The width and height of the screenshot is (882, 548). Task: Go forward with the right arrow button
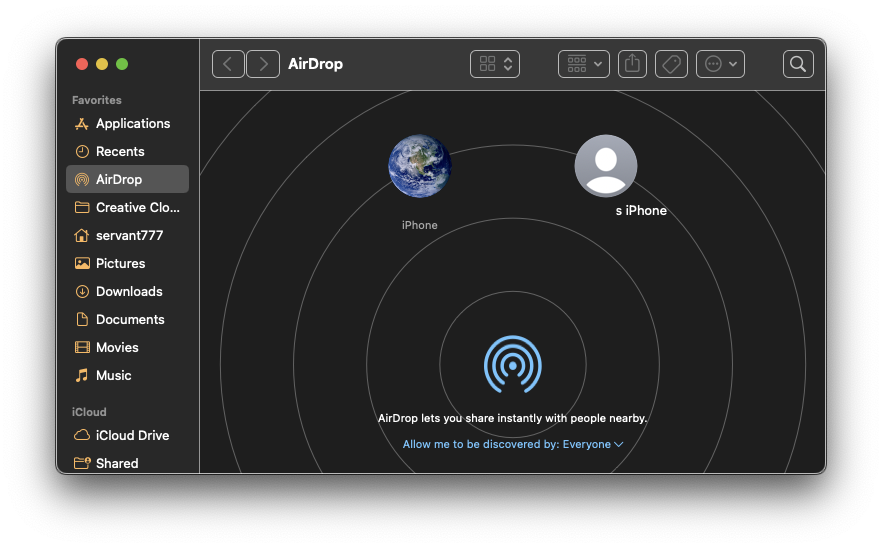(263, 64)
